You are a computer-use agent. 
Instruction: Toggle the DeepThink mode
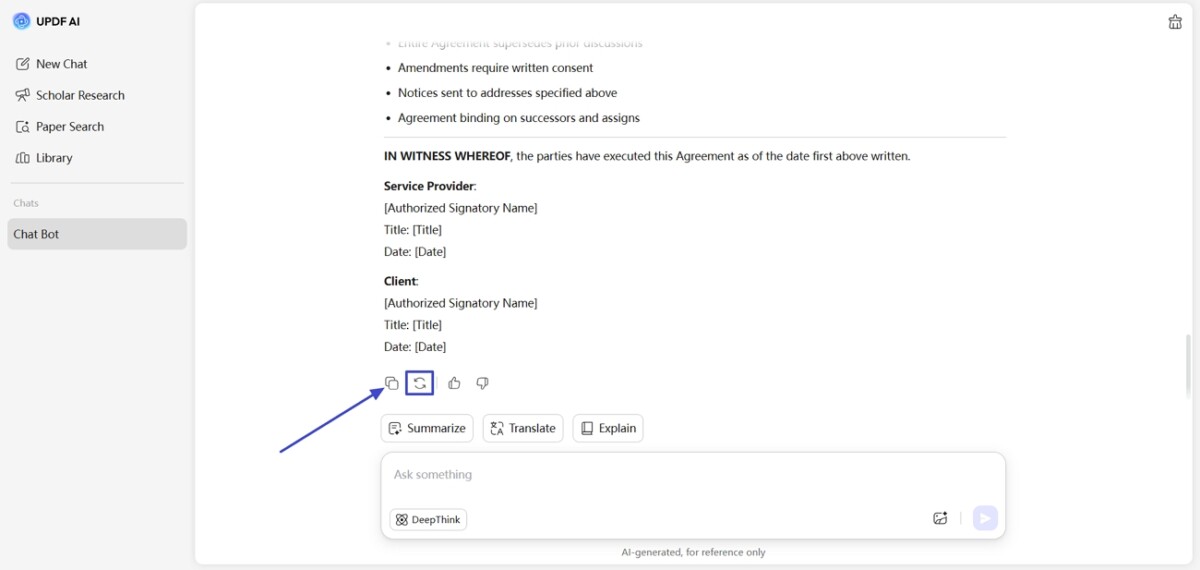[428, 520]
